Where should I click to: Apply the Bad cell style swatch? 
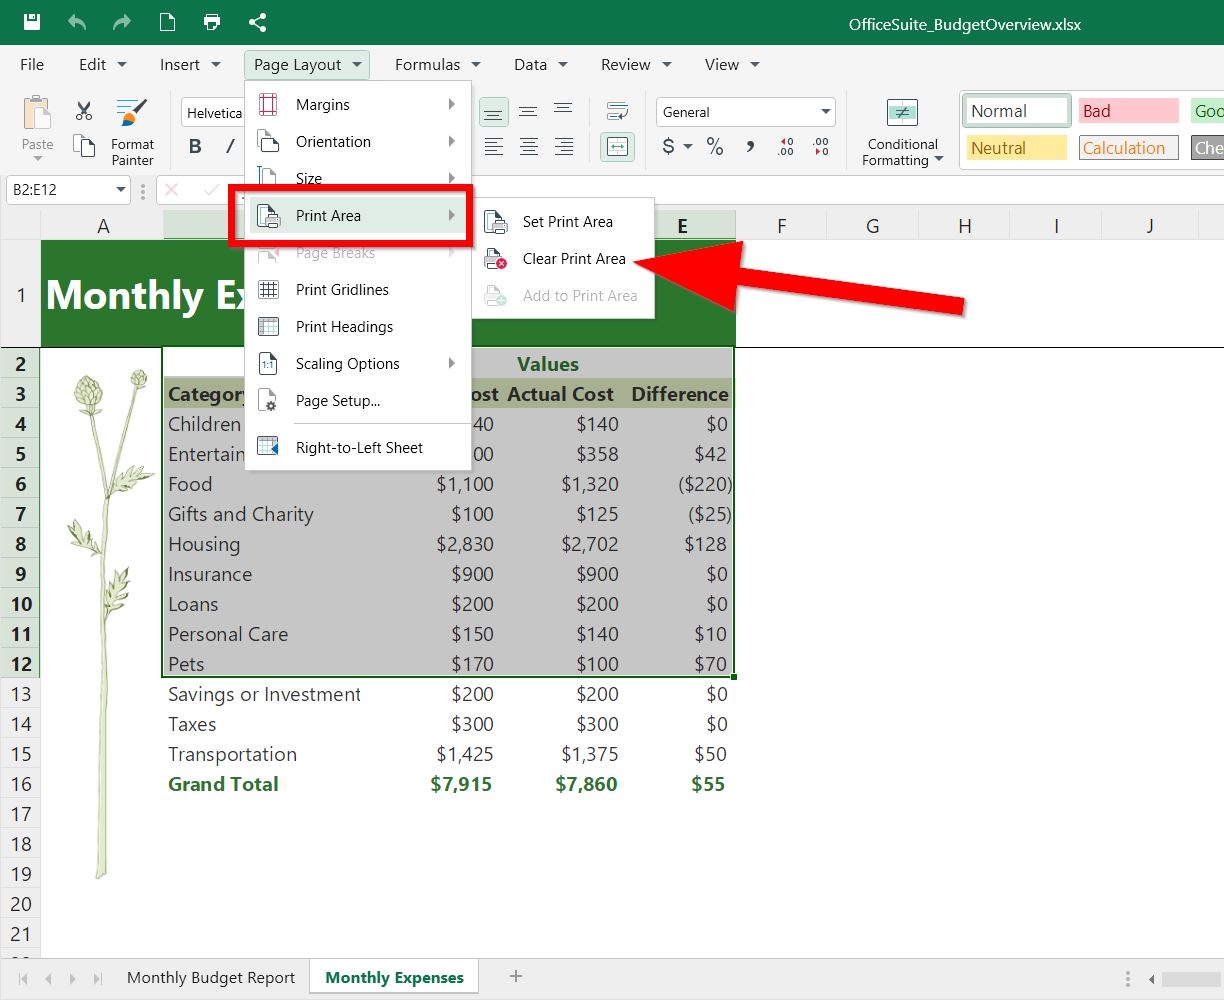click(1128, 111)
